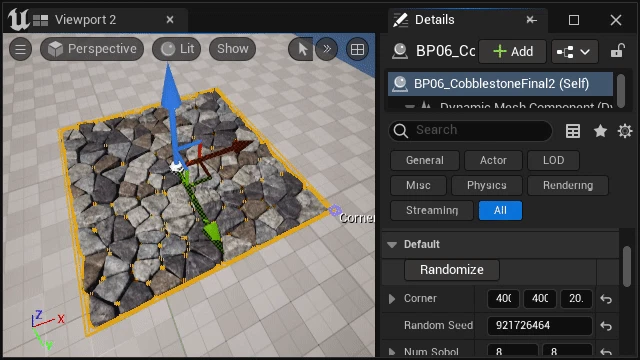Close the Details panel window
This screenshot has width=640, height=360.
point(616,20)
